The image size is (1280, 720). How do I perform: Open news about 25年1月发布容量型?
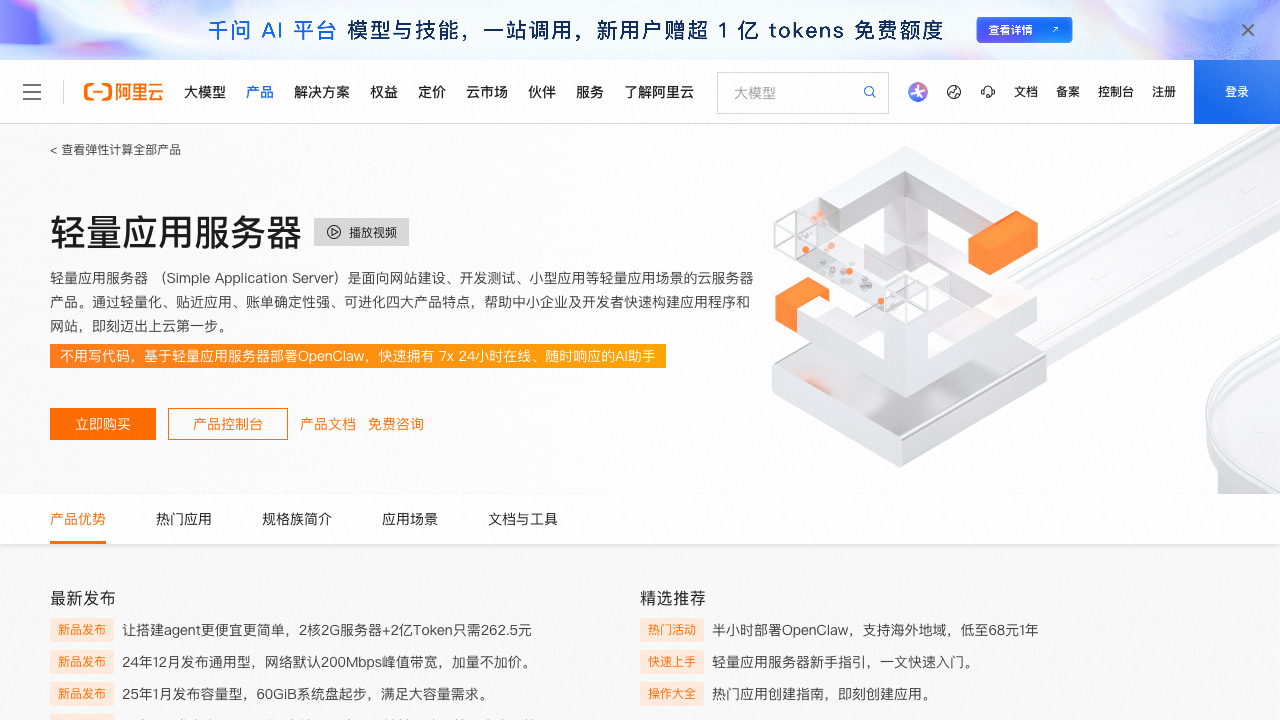[305, 694]
